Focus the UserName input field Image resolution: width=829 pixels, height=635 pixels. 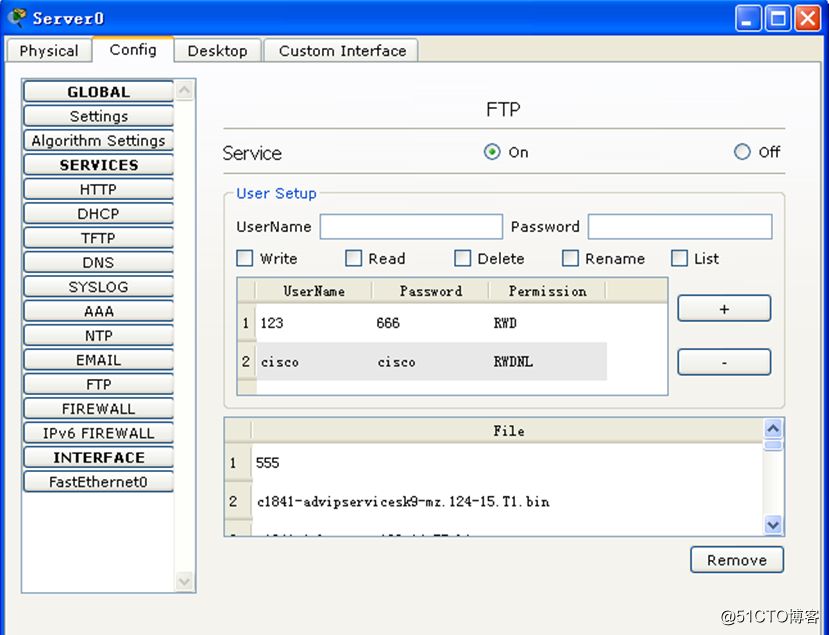click(411, 226)
